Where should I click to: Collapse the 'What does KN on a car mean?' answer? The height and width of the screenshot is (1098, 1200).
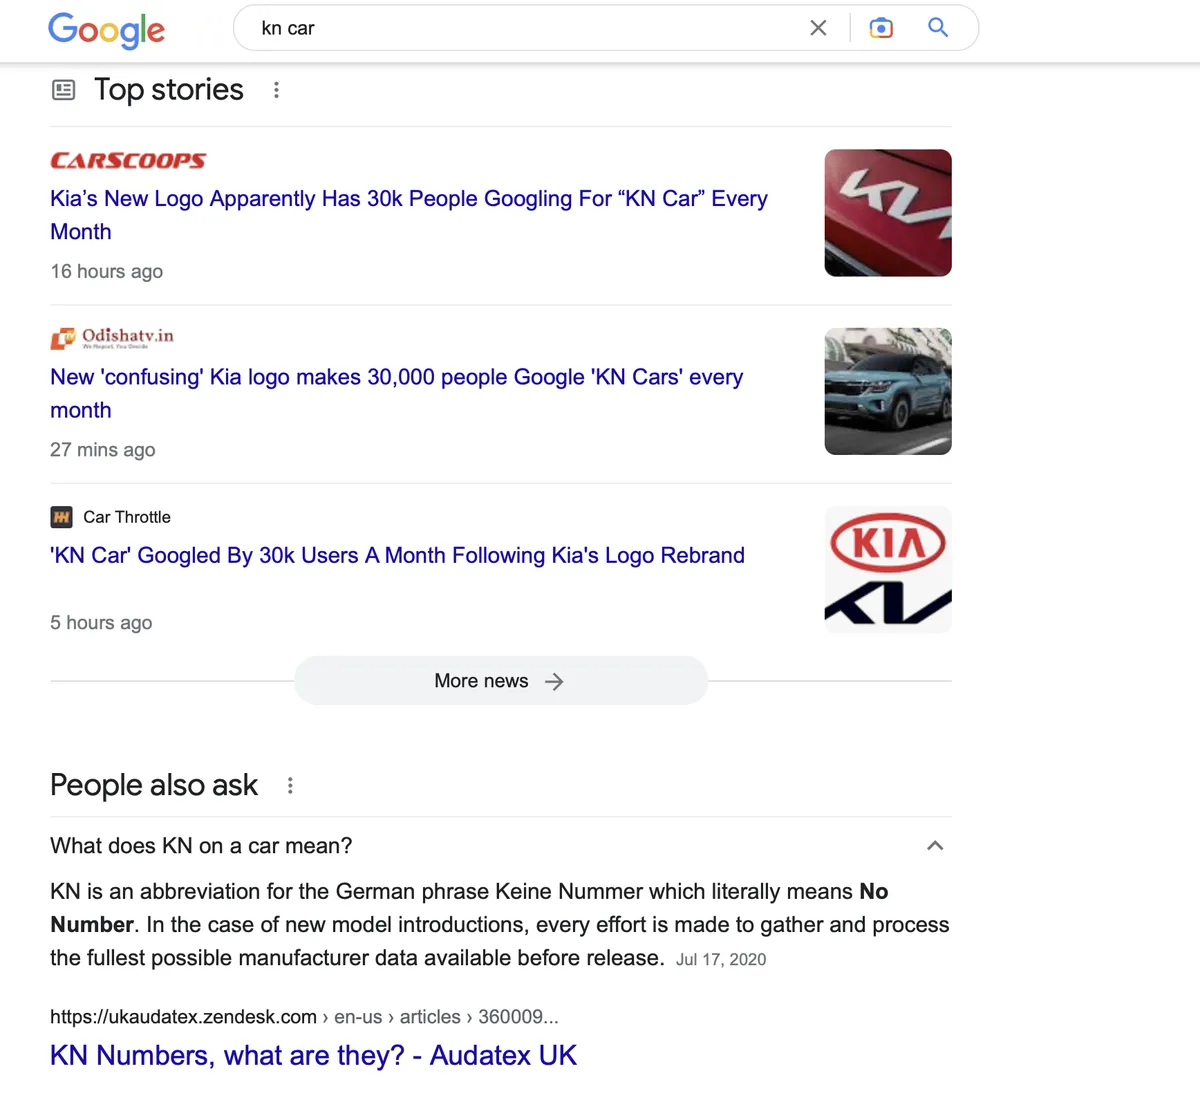(x=935, y=846)
